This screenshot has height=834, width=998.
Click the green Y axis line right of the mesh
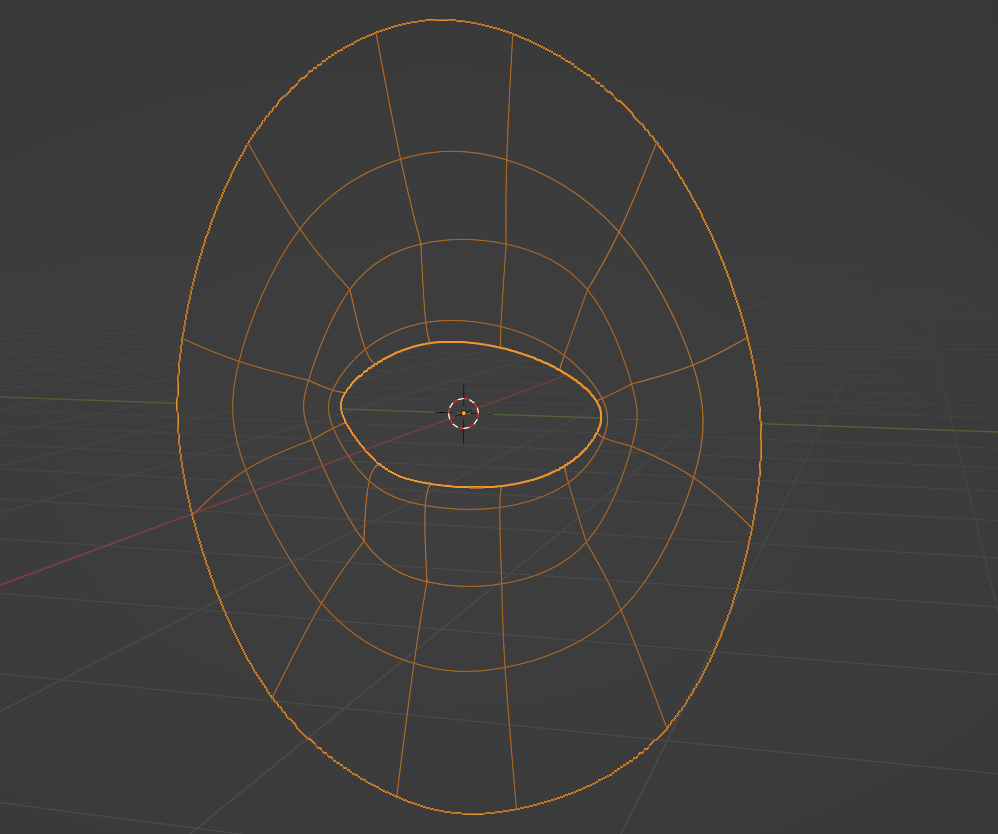click(880, 428)
